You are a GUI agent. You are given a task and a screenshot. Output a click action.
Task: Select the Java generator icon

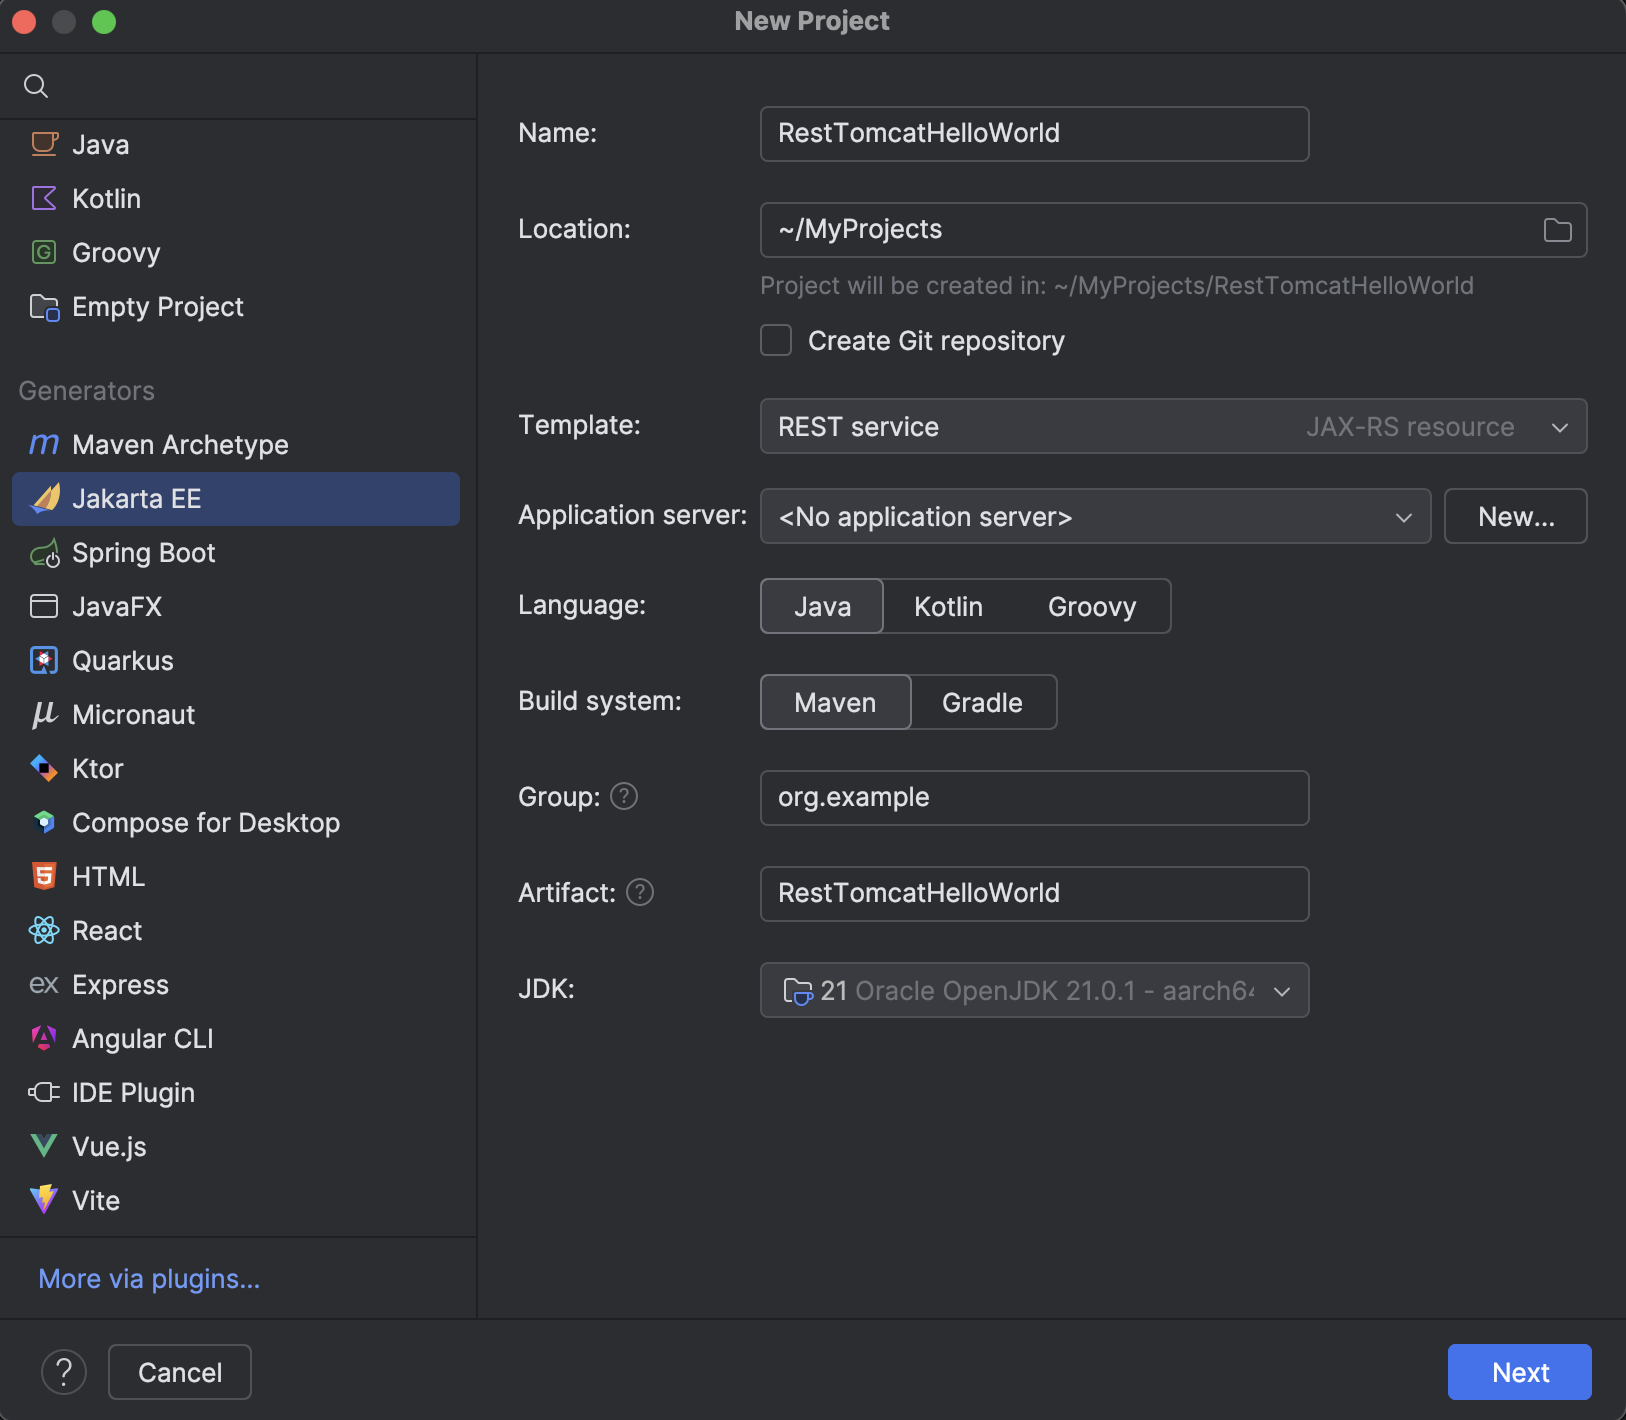[44, 144]
